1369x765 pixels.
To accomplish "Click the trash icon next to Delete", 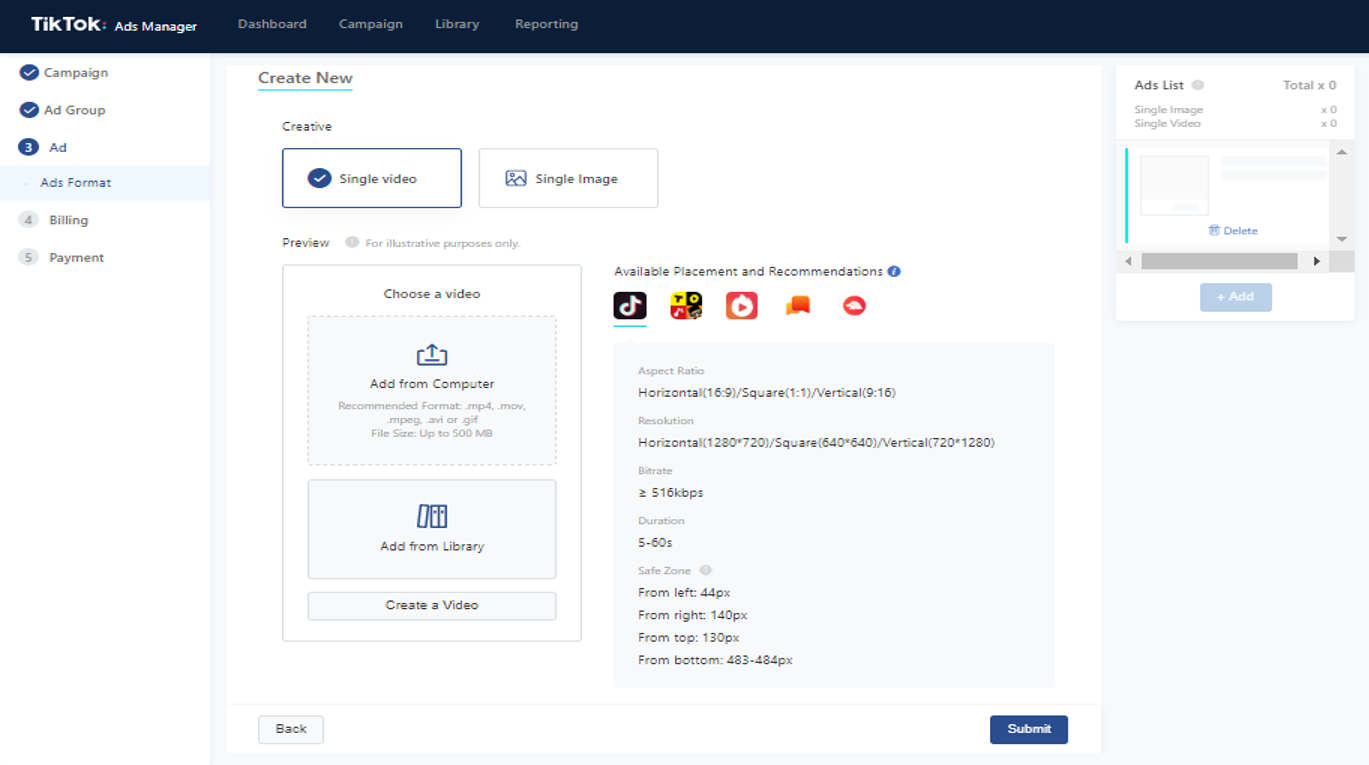I will (x=1214, y=230).
